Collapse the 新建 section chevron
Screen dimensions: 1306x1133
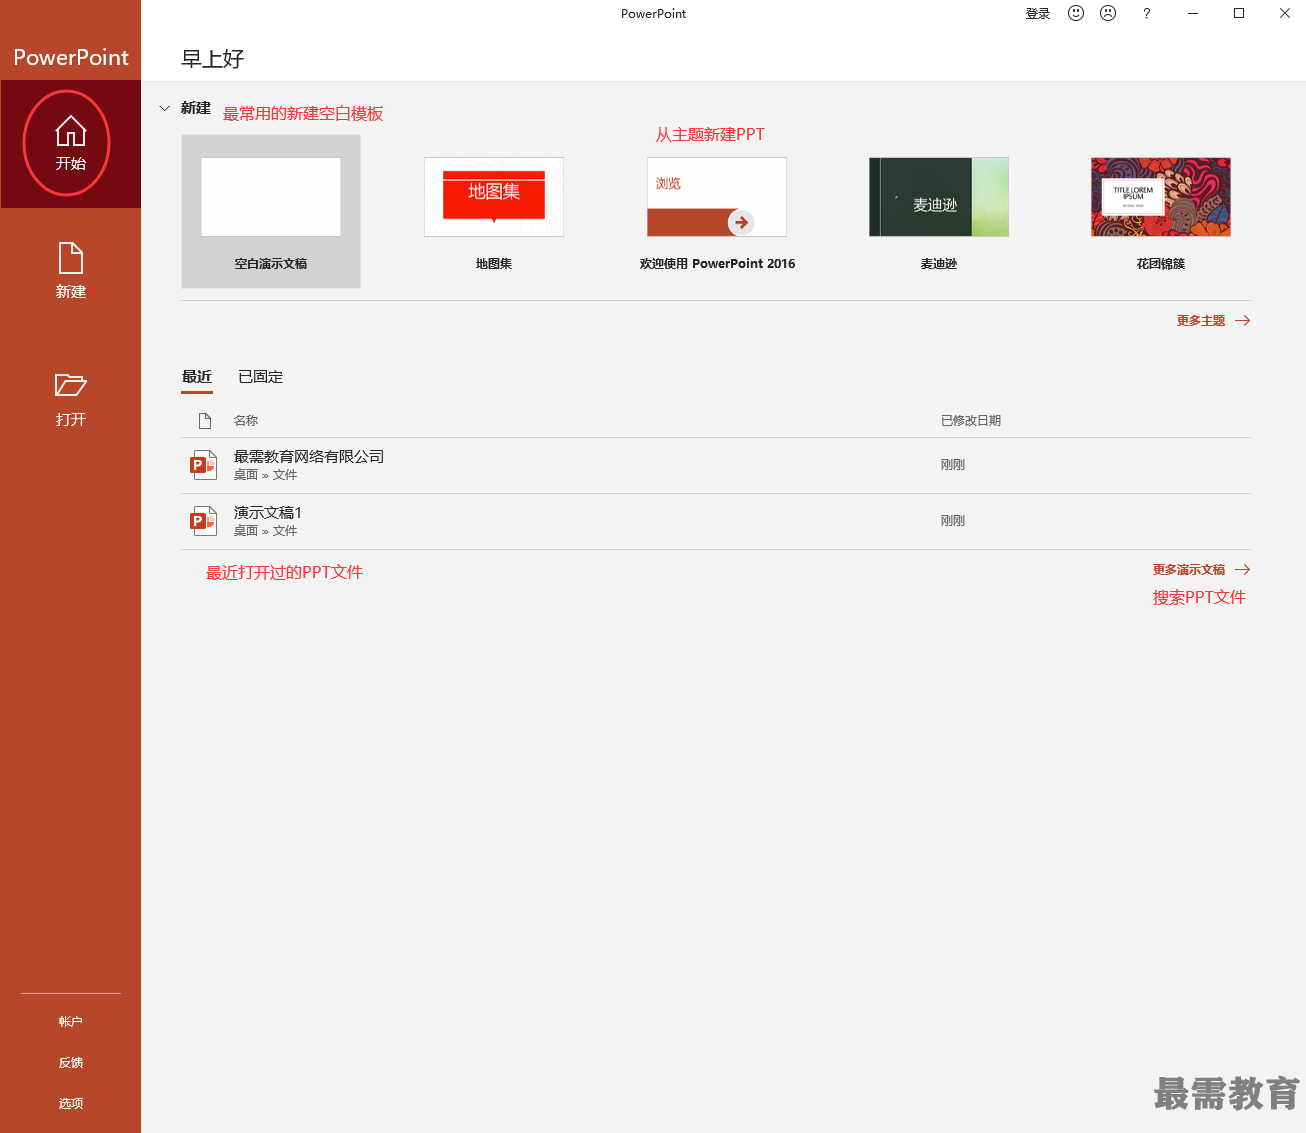165,108
